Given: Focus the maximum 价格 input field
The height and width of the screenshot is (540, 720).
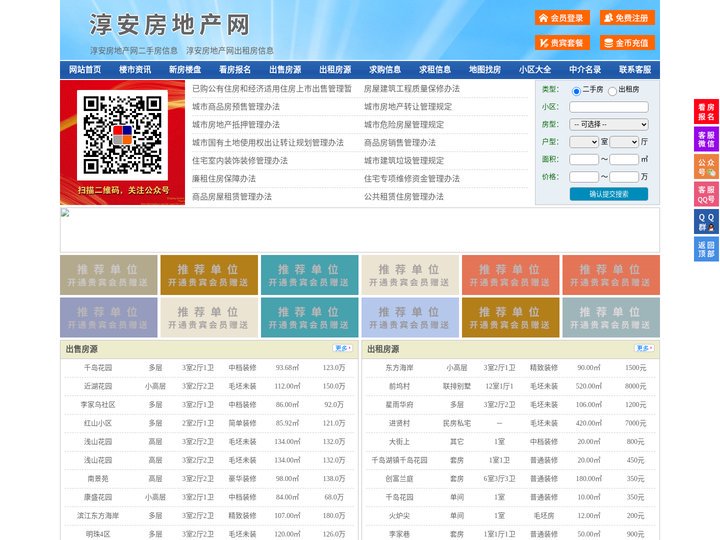Looking at the screenshot, I should [624, 177].
